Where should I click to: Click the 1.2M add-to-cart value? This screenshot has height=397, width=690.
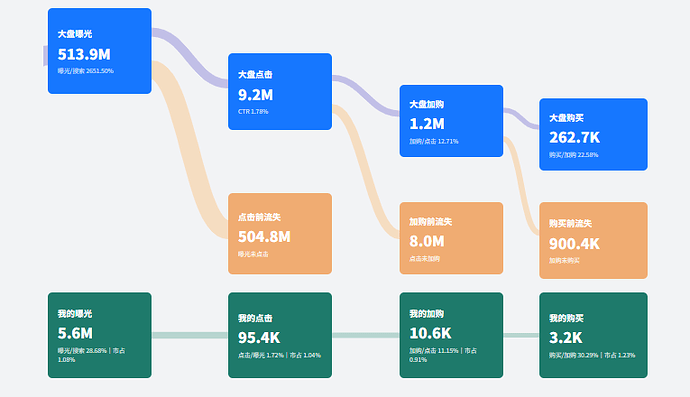(x=427, y=124)
